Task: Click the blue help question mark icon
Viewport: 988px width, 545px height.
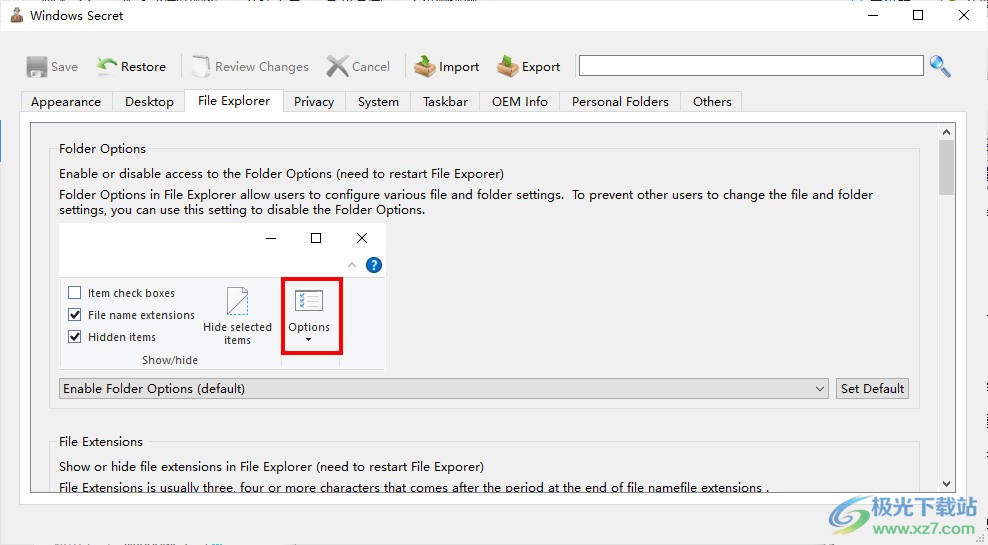Action: (x=374, y=265)
